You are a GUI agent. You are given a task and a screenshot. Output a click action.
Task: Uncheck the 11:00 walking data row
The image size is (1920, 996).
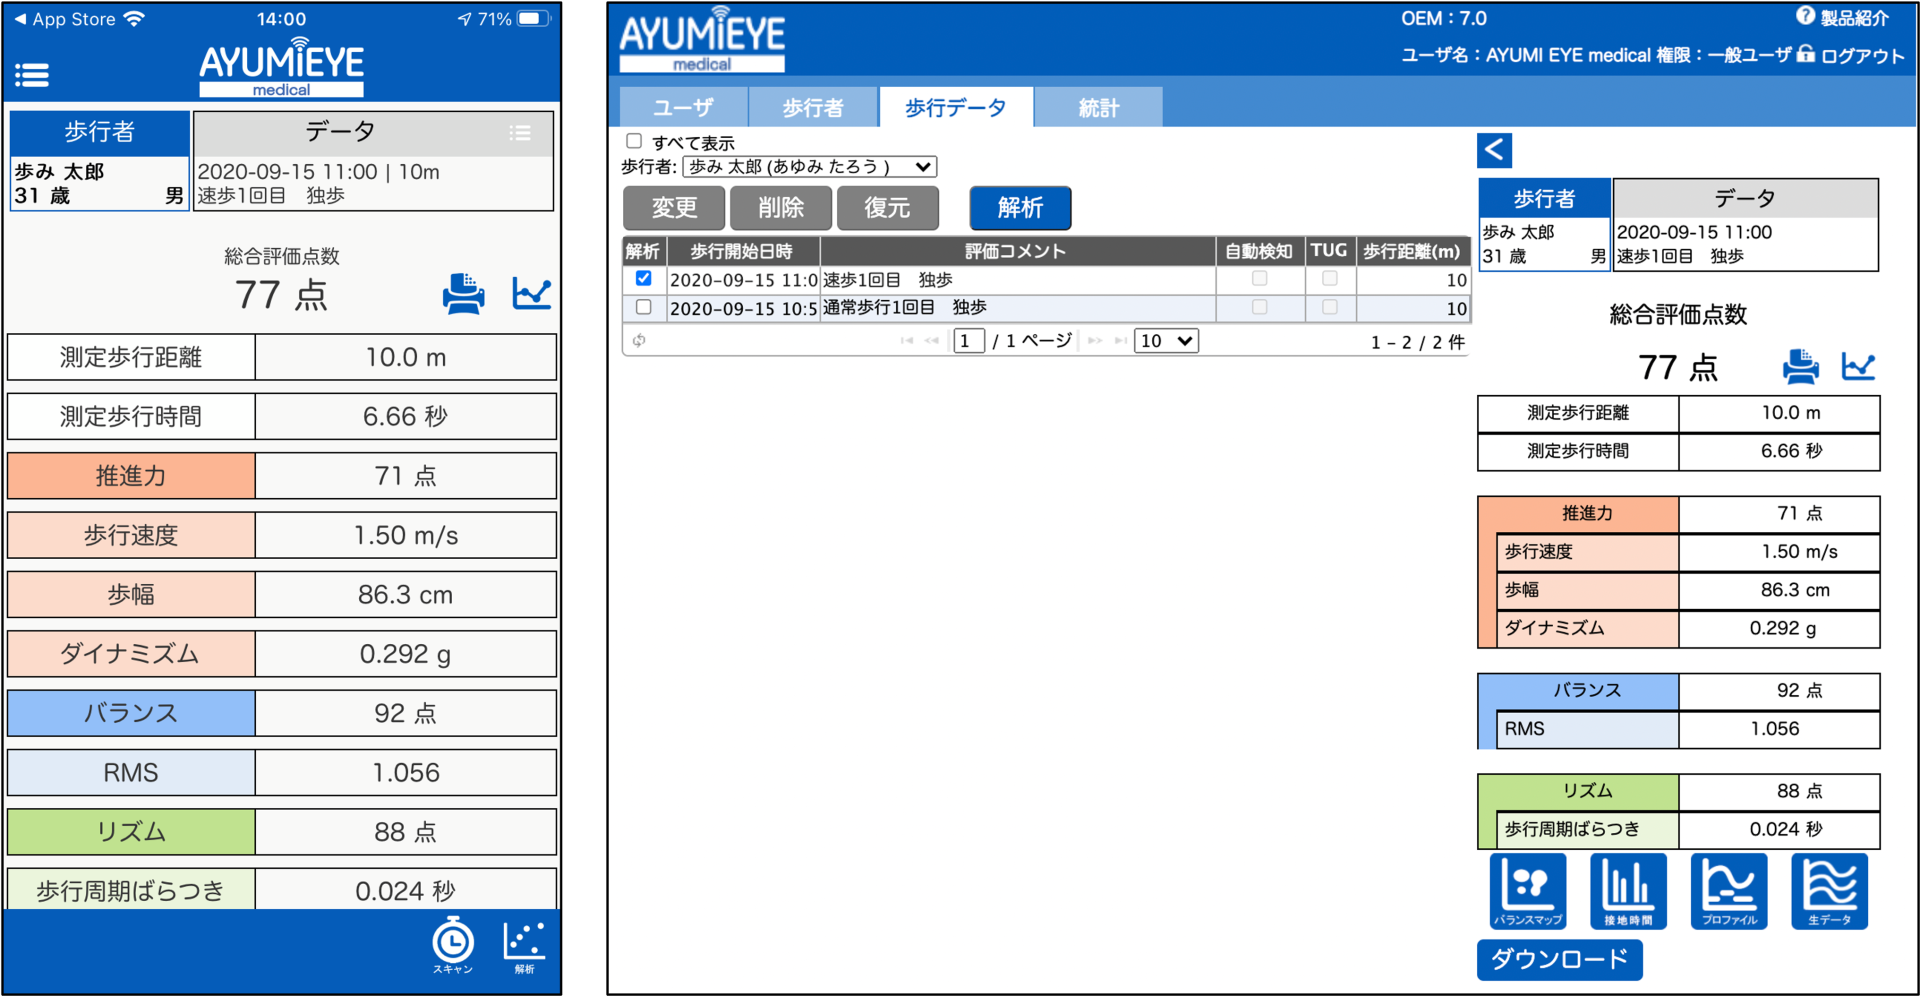coord(644,279)
